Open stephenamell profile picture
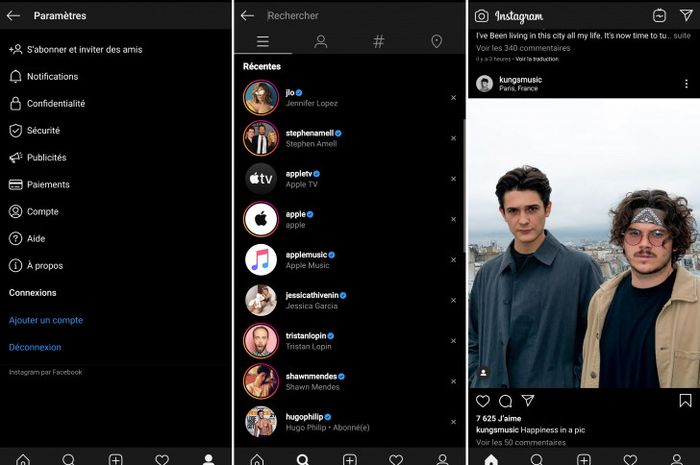The height and width of the screenshot is (465, 700). [261, 138]
